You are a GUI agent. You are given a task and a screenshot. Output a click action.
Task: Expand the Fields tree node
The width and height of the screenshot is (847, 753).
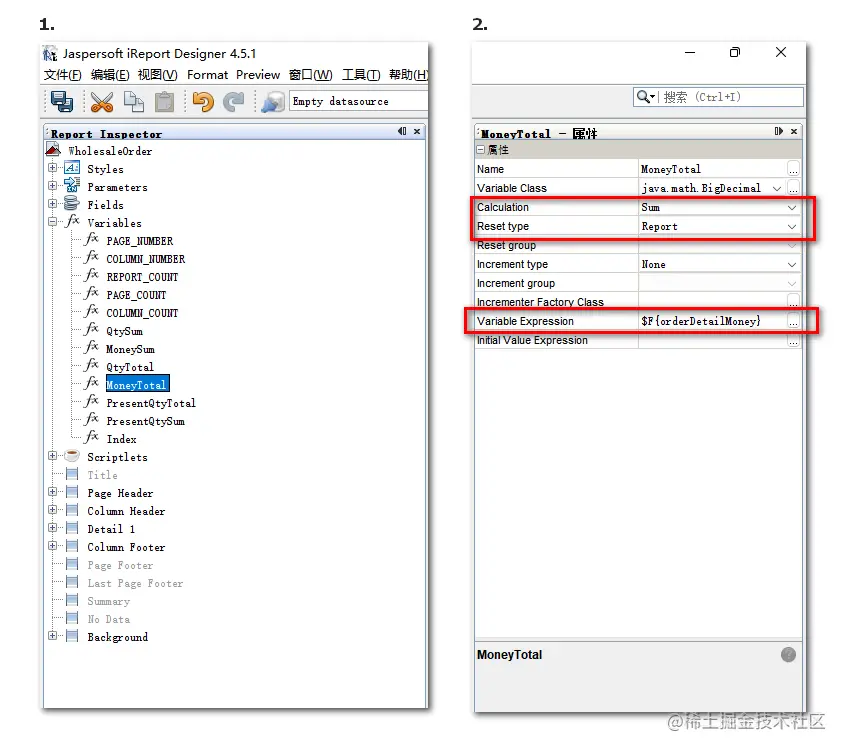tap(52, 204)
